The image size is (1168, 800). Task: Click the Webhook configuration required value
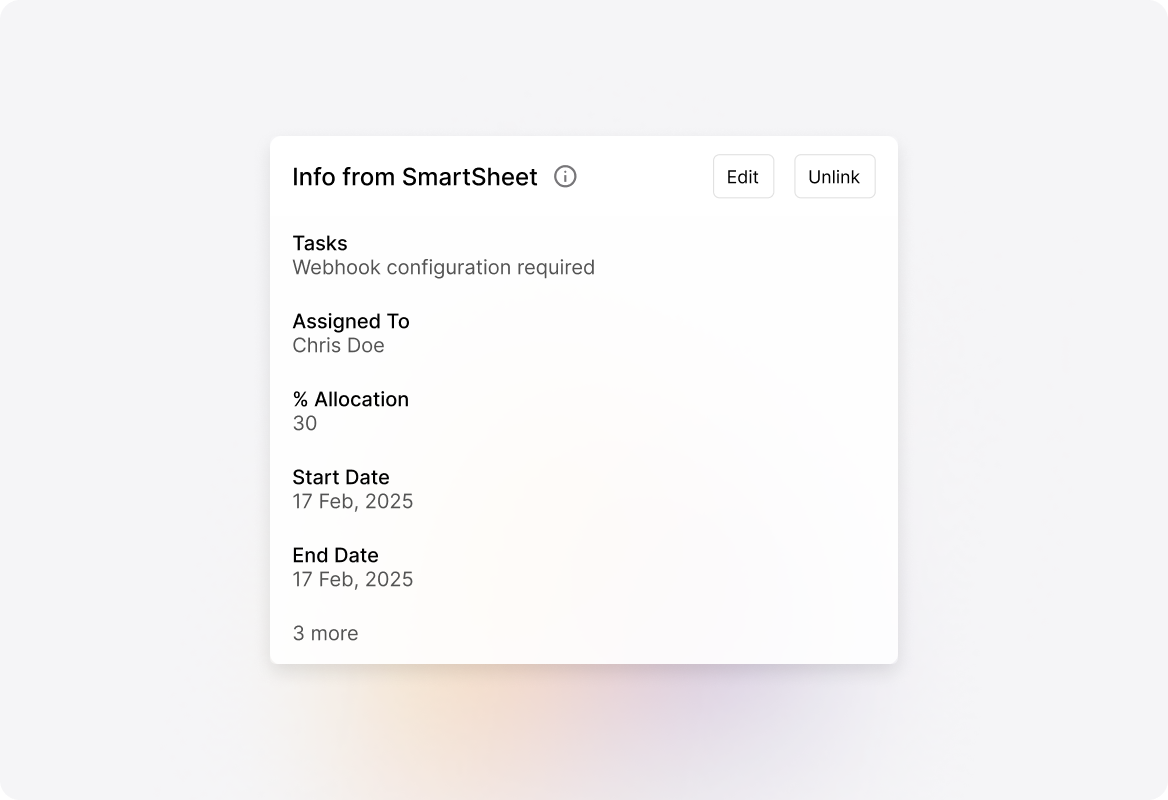[443, 267]
